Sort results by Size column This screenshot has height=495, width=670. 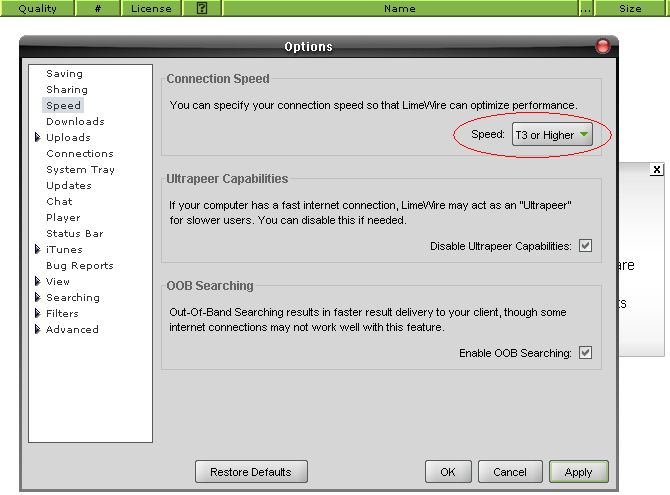pyautogui.click(x=630, y=8)
